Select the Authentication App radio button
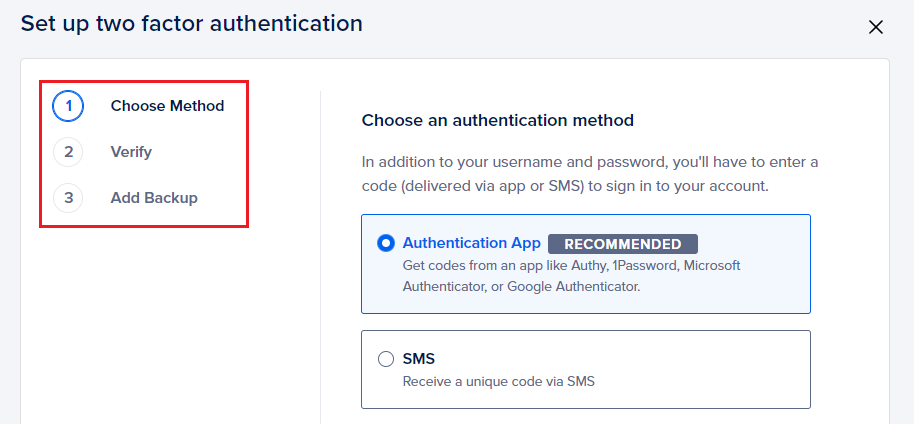 (x=386, y=243)
